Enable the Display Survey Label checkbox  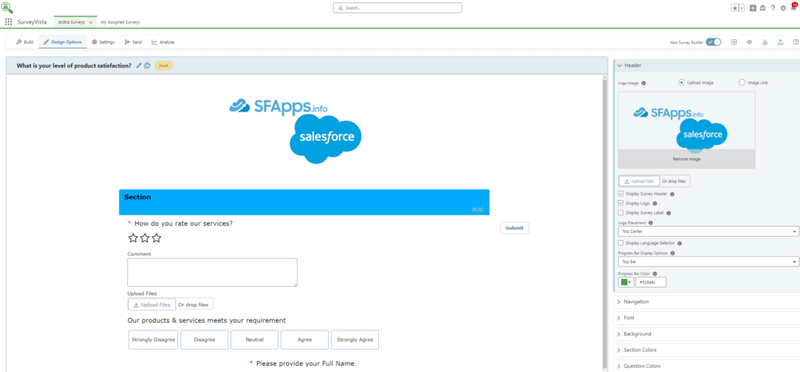point(620,213)
